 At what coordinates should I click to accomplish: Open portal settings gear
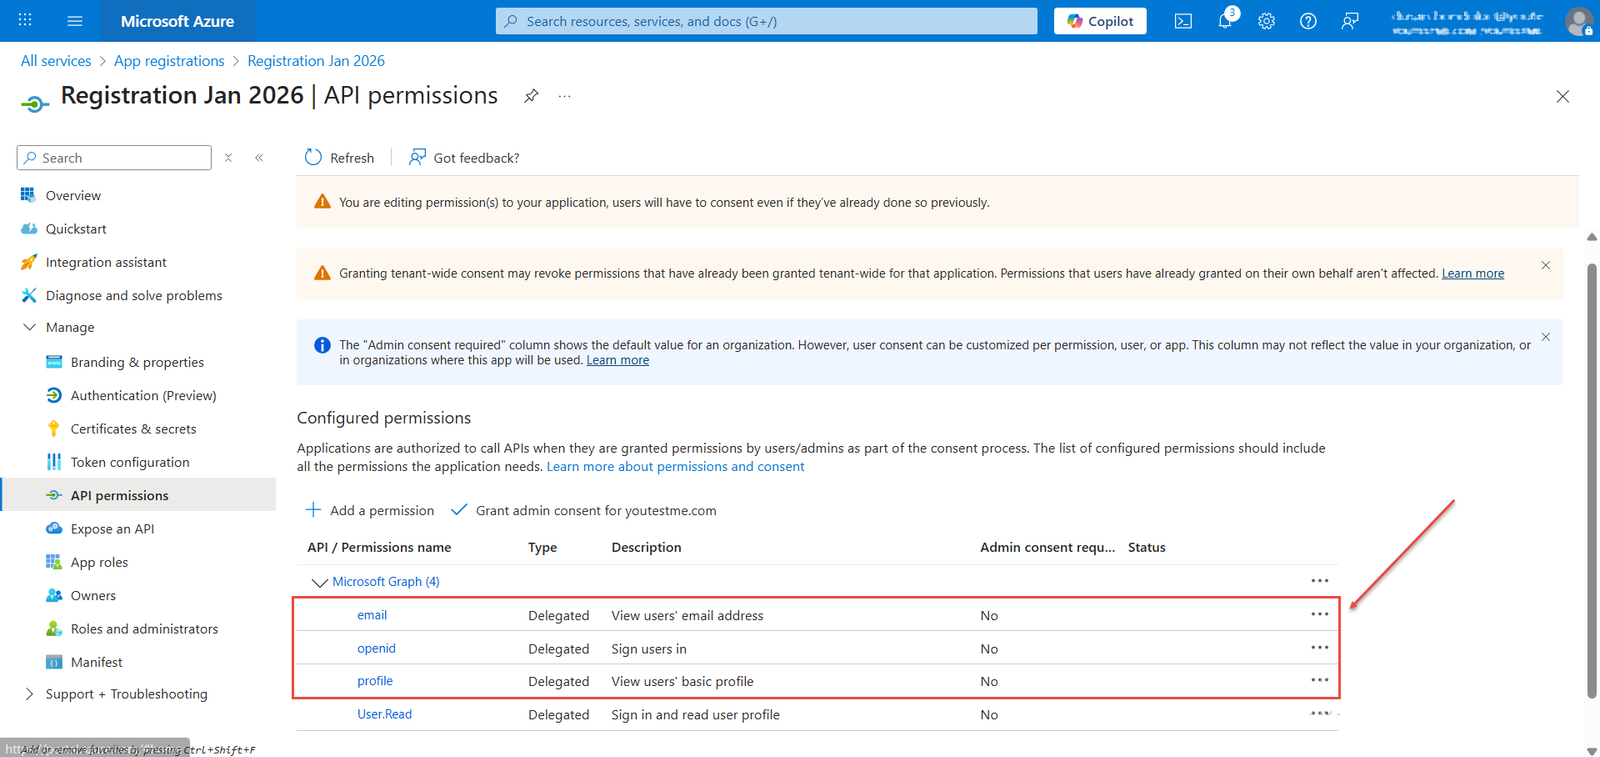[x=1266, y=21]
